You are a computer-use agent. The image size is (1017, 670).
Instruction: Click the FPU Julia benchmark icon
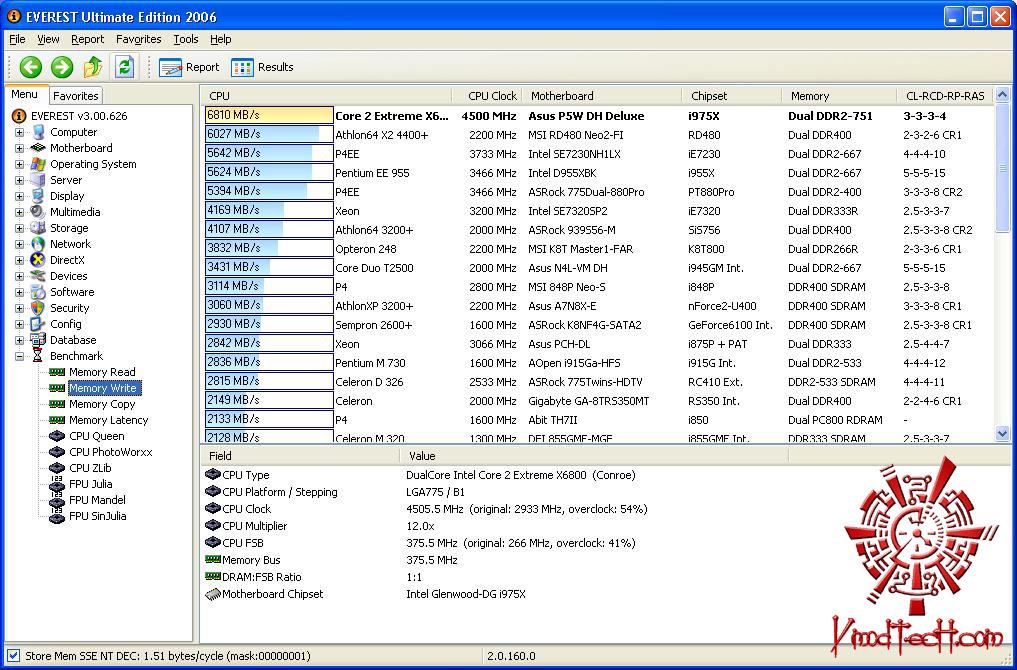tap(57, 484)
